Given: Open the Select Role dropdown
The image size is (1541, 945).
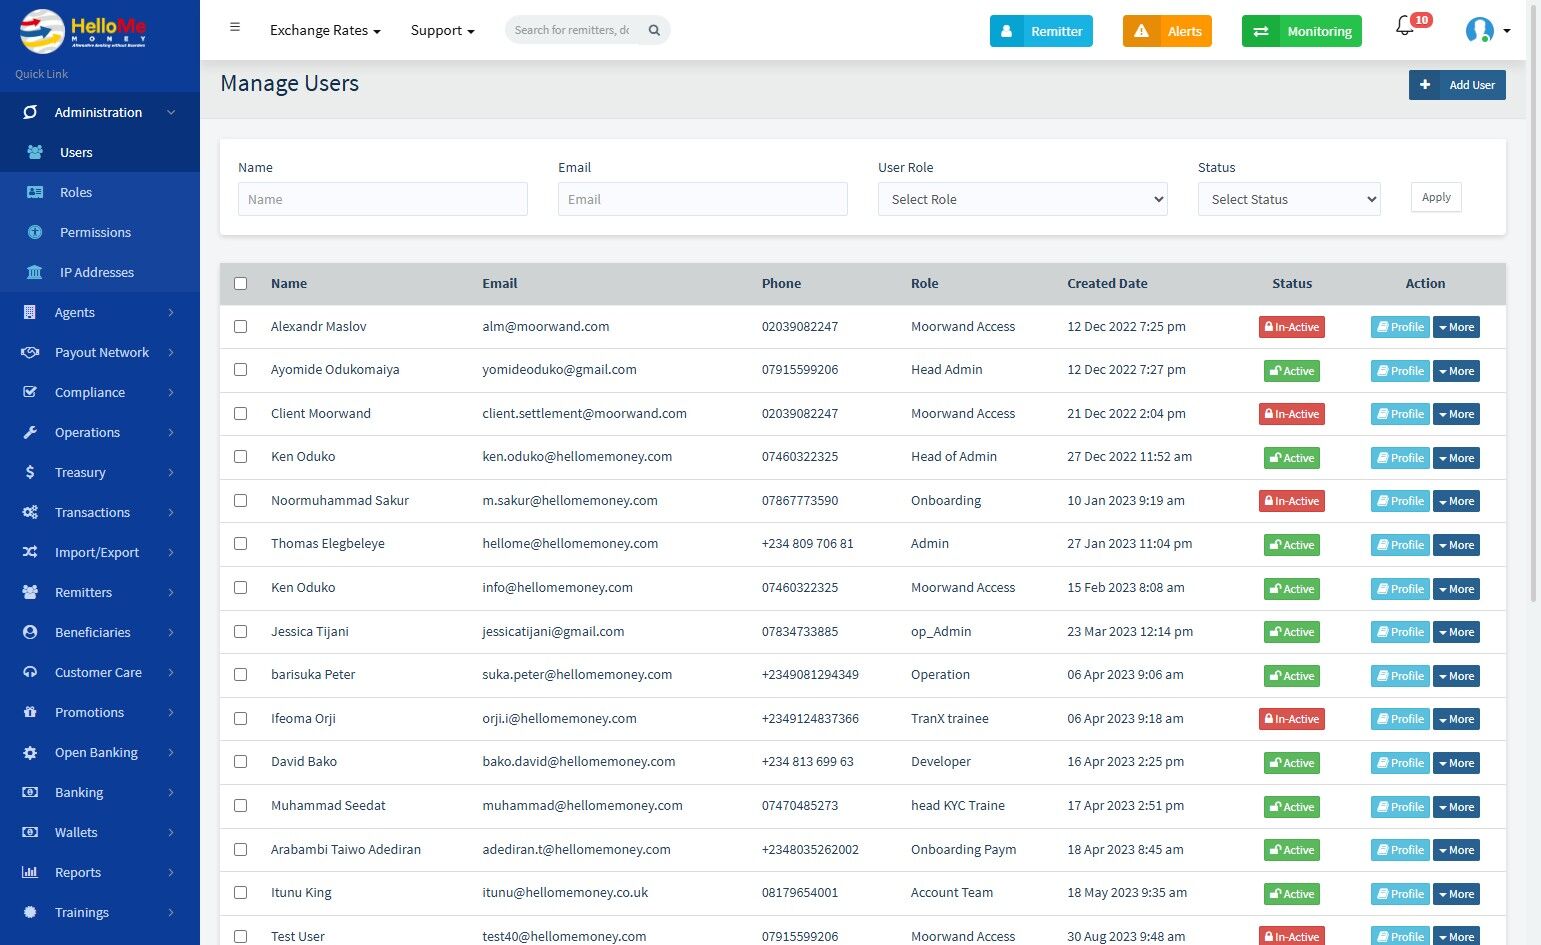Looking at the screenshot, I should coord(1022,199).
